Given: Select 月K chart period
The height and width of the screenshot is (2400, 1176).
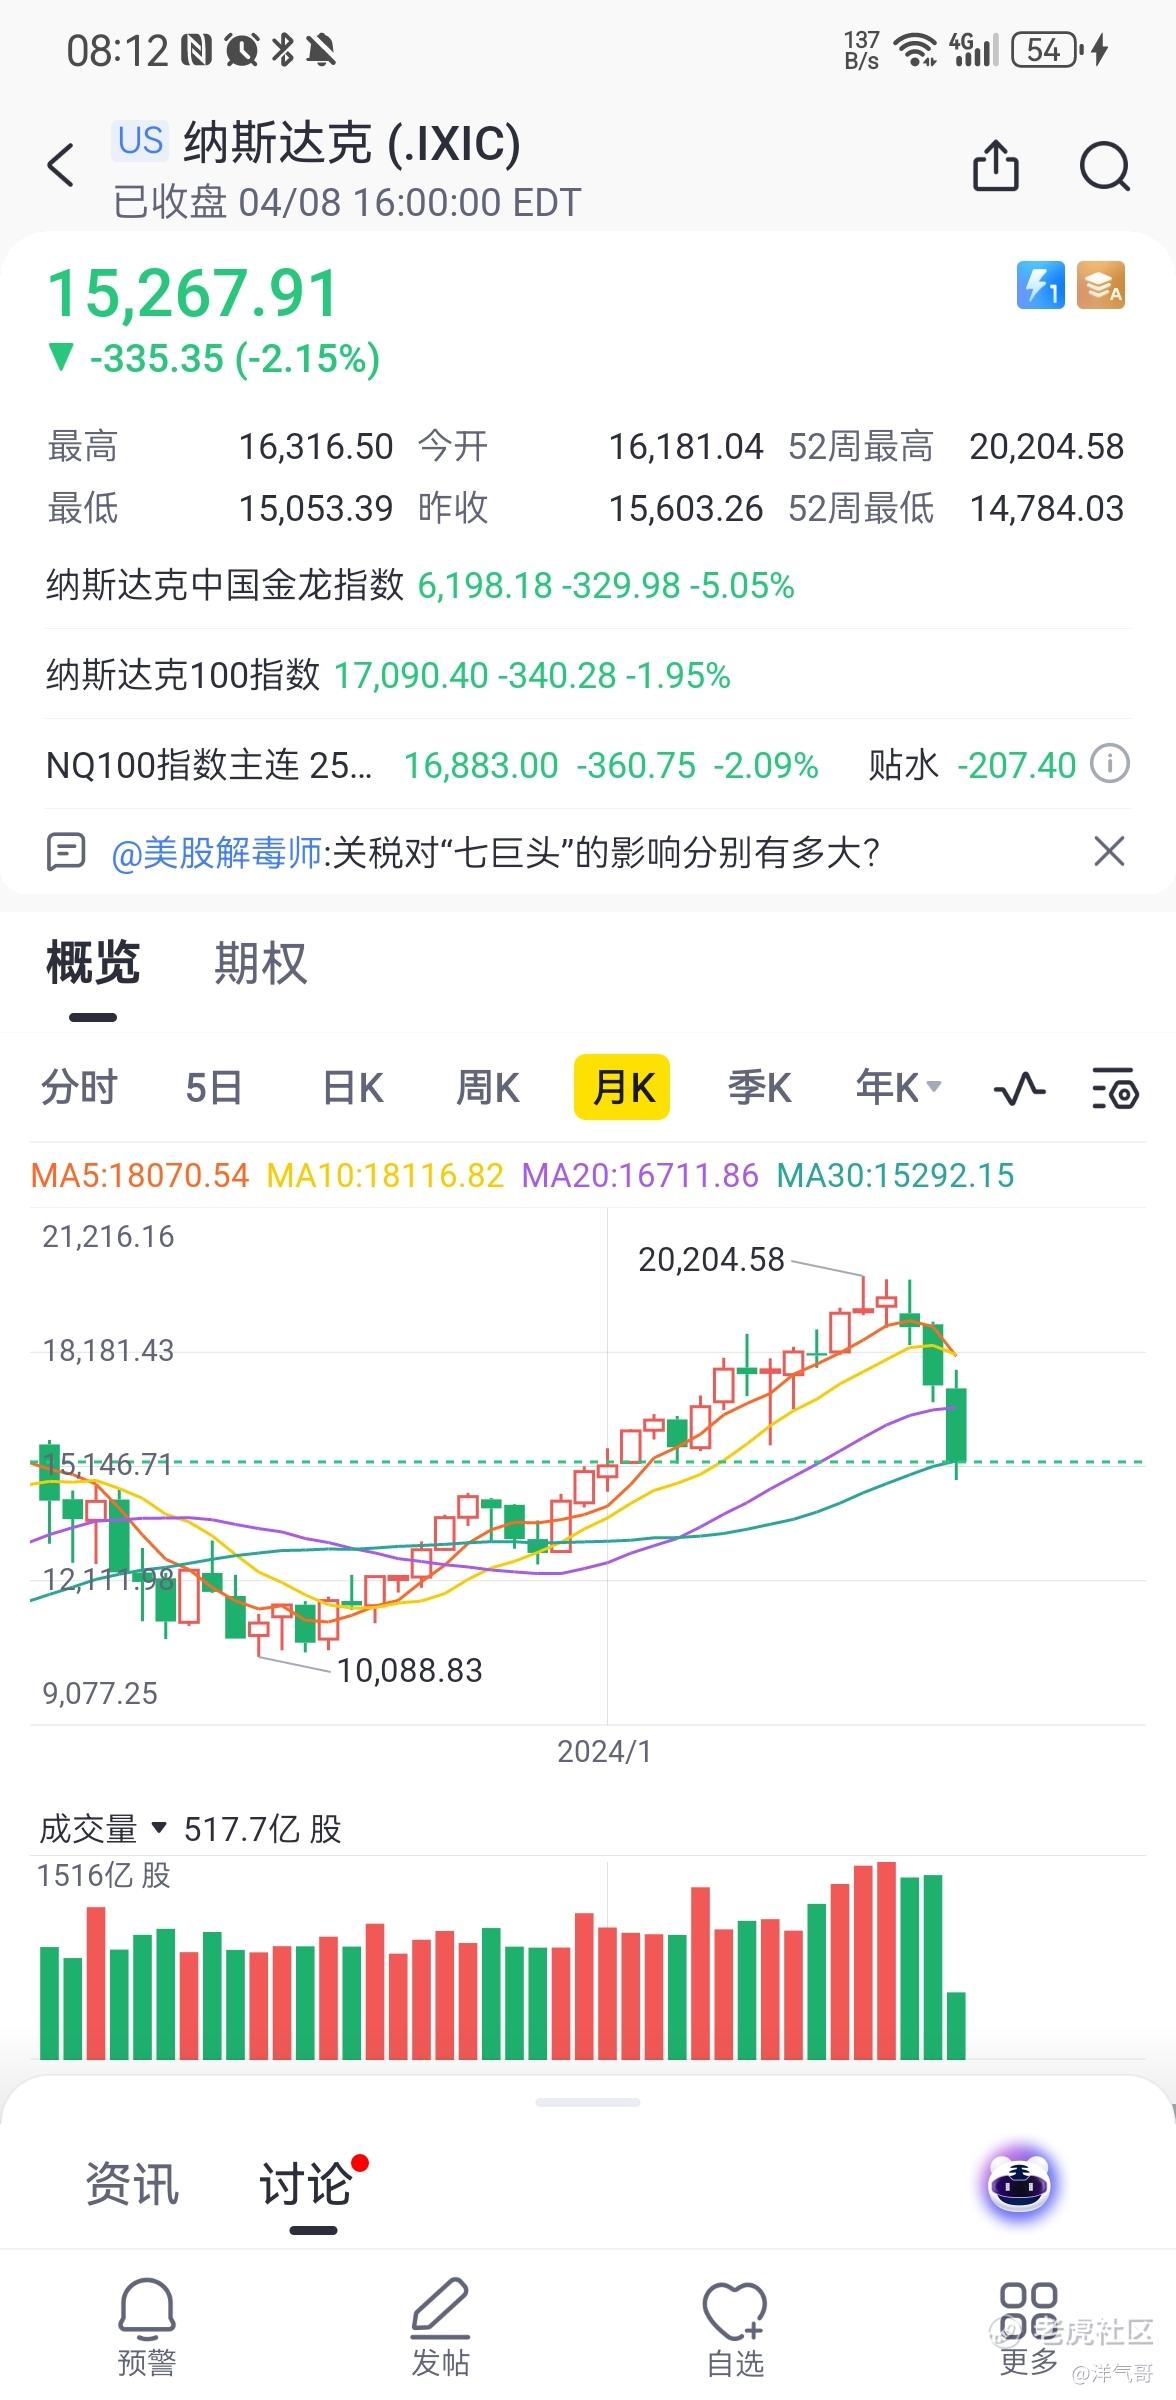Looking at the screenshot, I should click(x=622, y=1087).
